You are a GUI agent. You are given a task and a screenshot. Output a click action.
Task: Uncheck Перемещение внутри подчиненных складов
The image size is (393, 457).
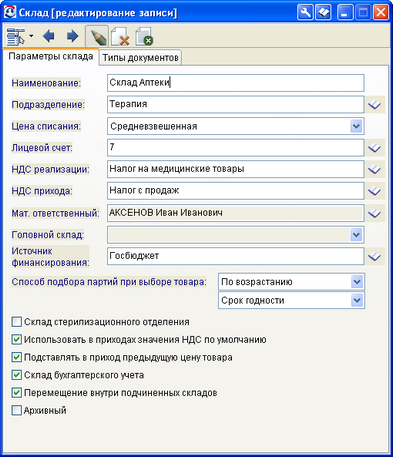[16, 393]
